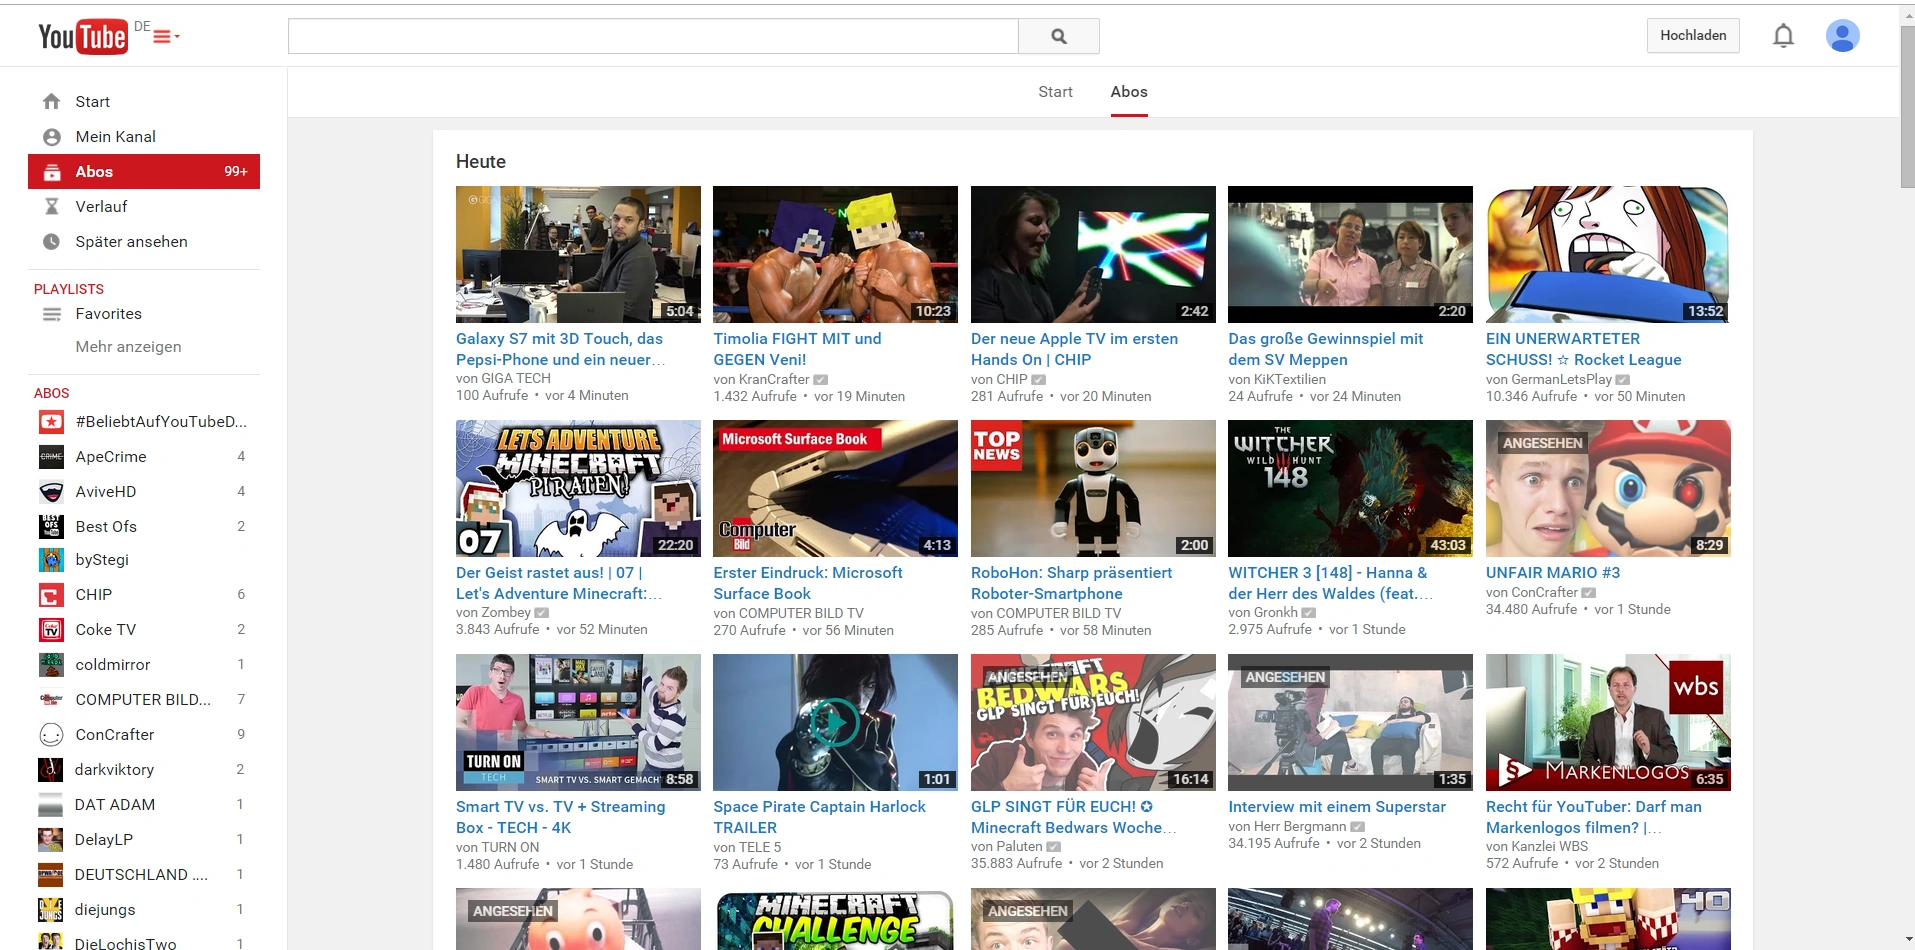
Task: Go to Start in the sidebar
Action: (144, 102)
